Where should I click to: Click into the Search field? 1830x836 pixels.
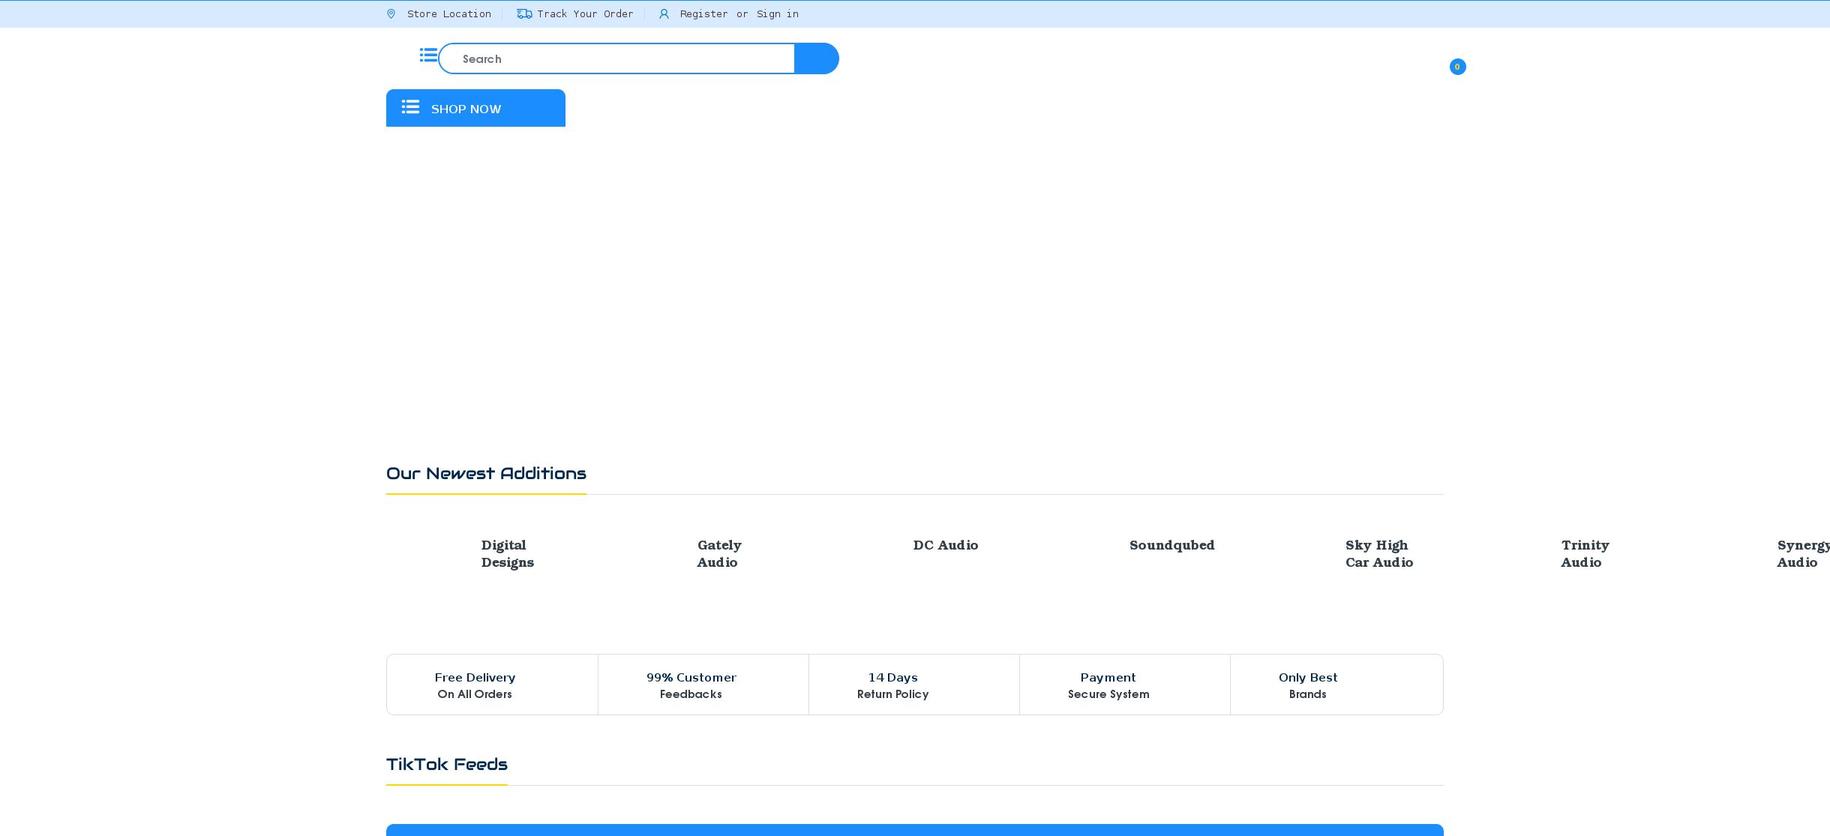[x=617, y=58]
